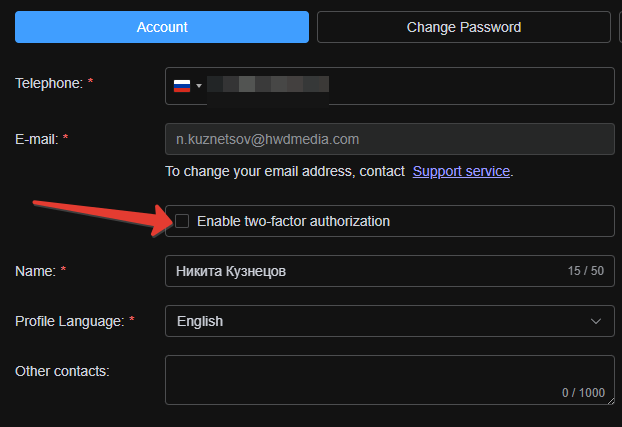Click the Russian flag icon
The width and height of the screenshot is (622, 427).
[x=182, y=86]
